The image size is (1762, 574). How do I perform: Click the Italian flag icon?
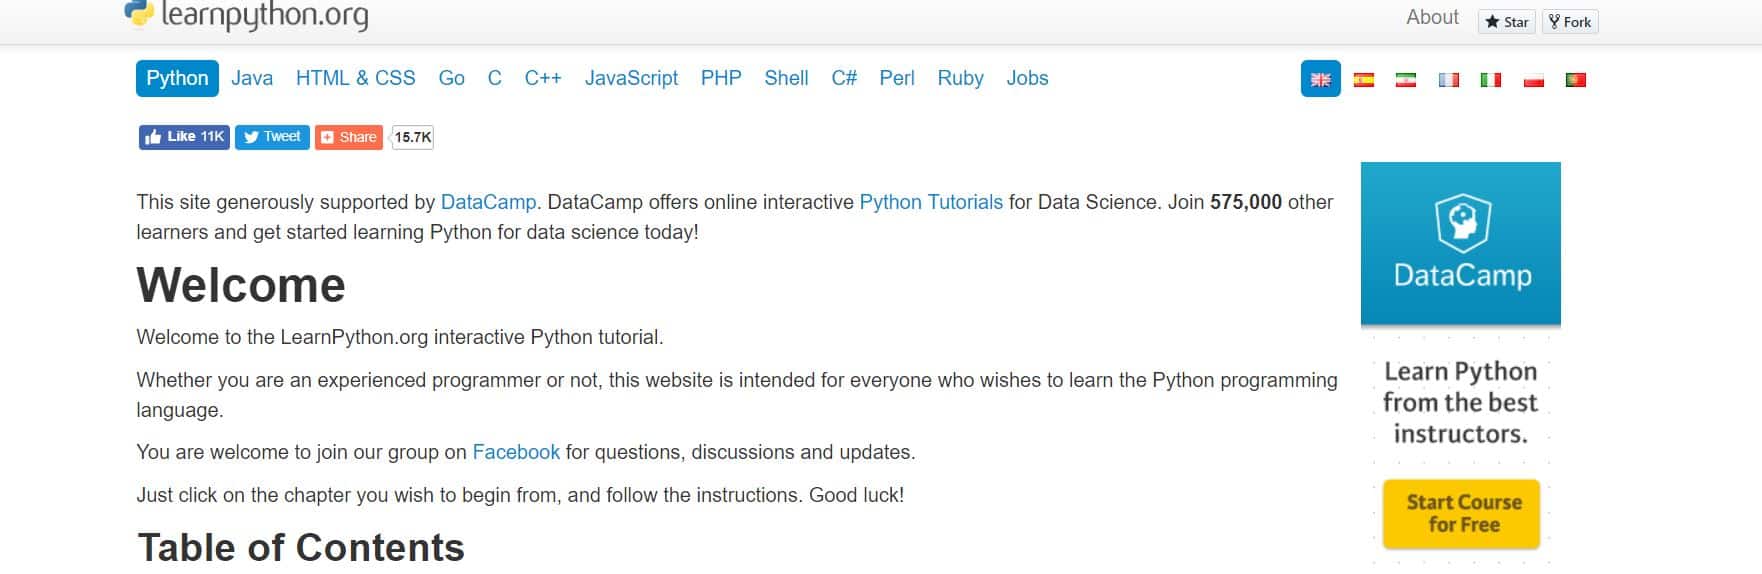1490,80
